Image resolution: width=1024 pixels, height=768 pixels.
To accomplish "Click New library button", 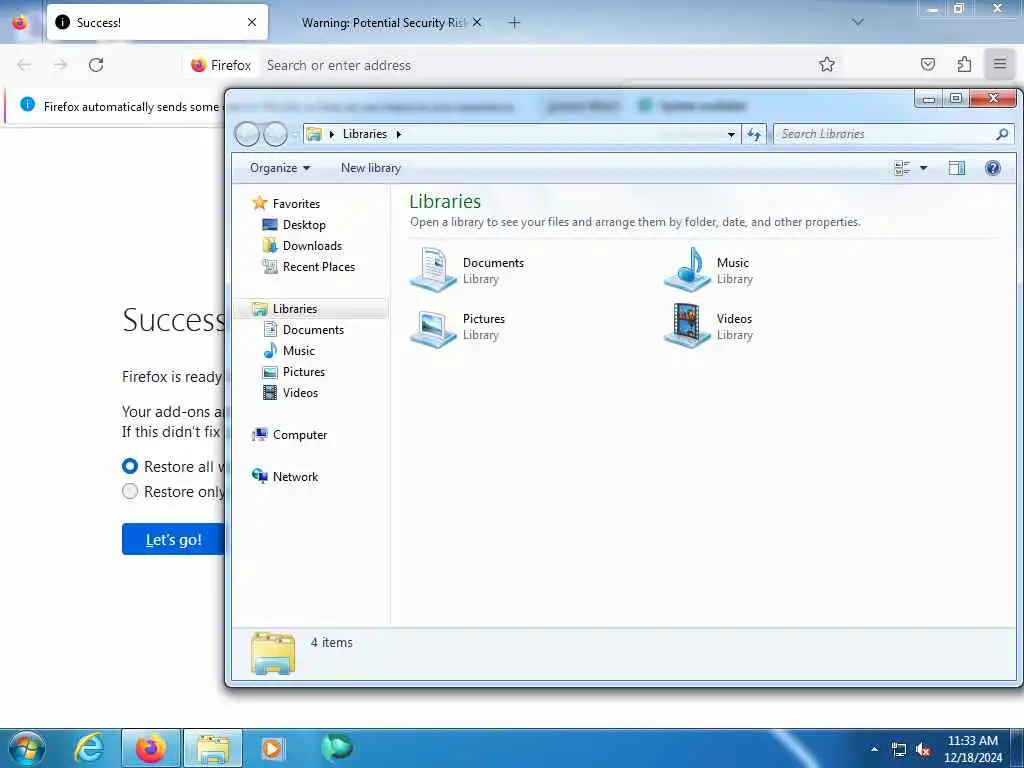I will point(371,168).
